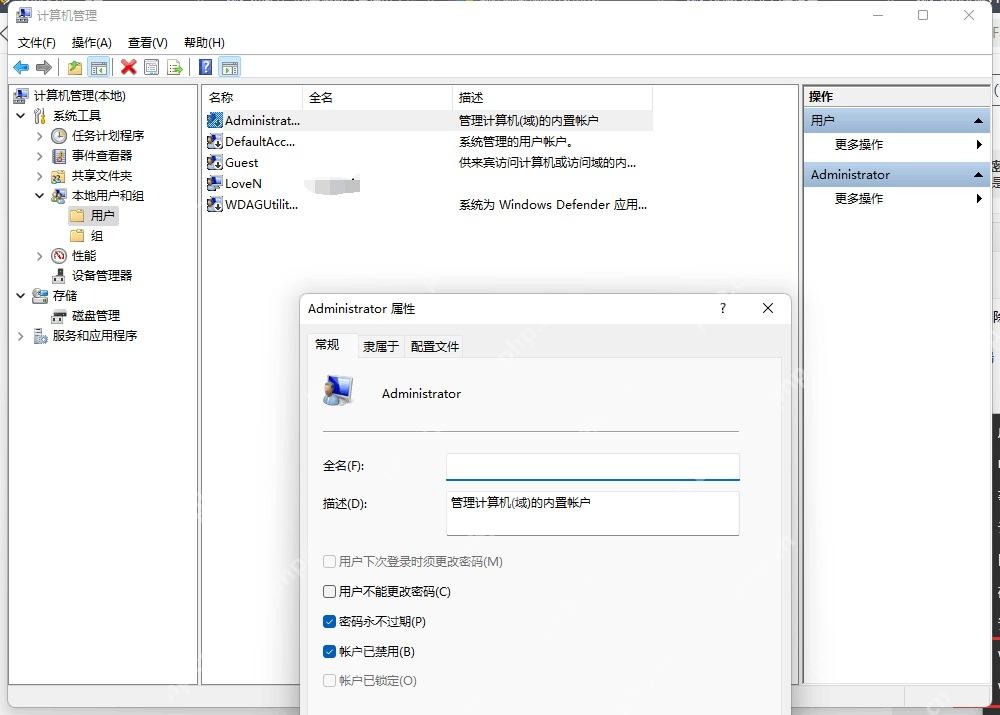The image size is (1000, 715).
Task: Click the Administrator user icon in list
Action: pos(215,121)
